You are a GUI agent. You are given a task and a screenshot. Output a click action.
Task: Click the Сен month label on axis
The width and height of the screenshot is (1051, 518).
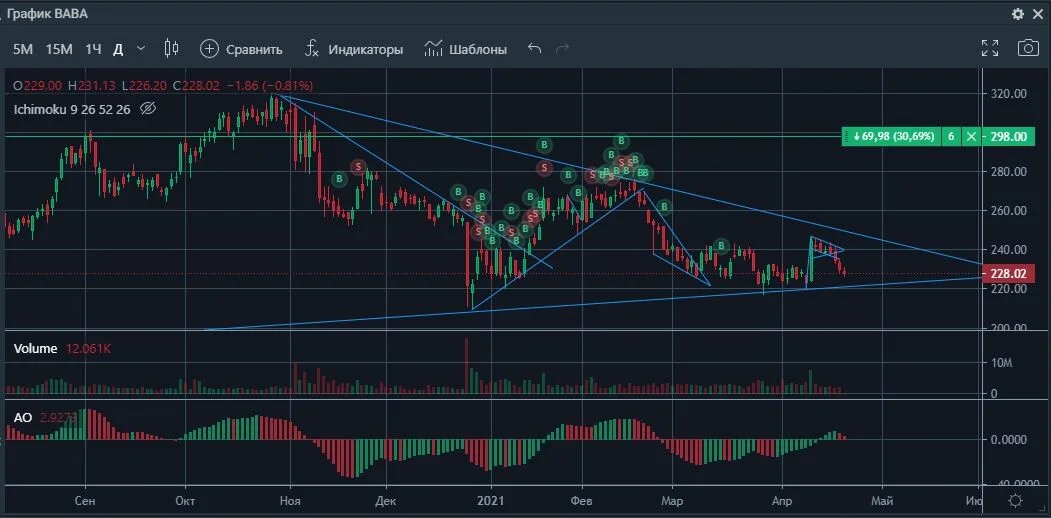tap(85, 501)
